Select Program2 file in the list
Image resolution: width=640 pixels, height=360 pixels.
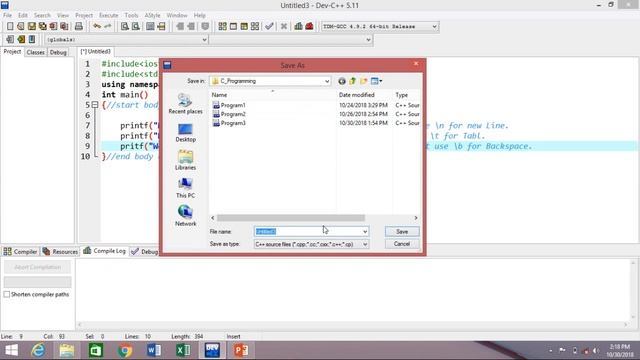tap(229, 114)
